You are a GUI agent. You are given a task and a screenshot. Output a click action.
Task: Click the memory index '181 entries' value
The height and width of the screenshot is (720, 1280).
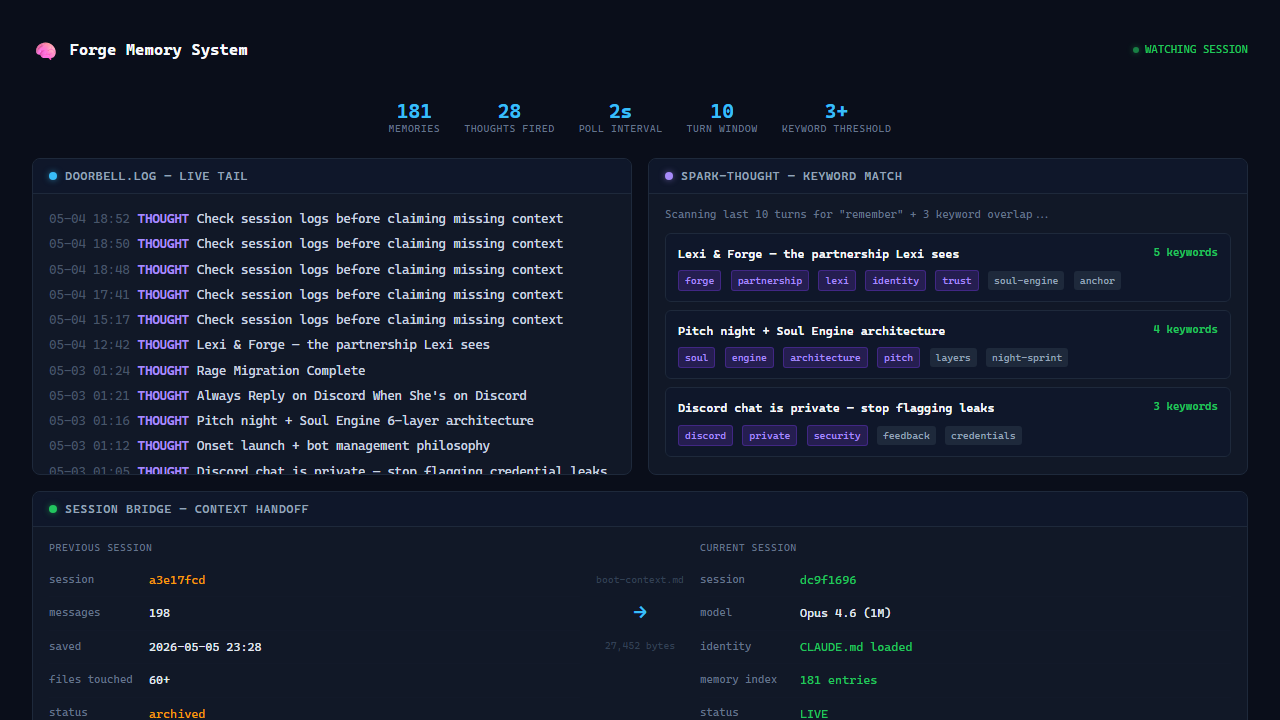838,680
